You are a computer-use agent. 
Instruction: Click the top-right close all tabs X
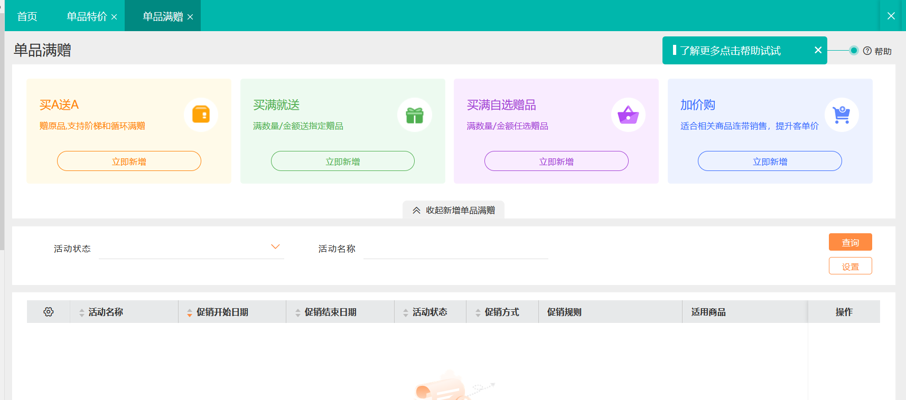coord(891,16)
